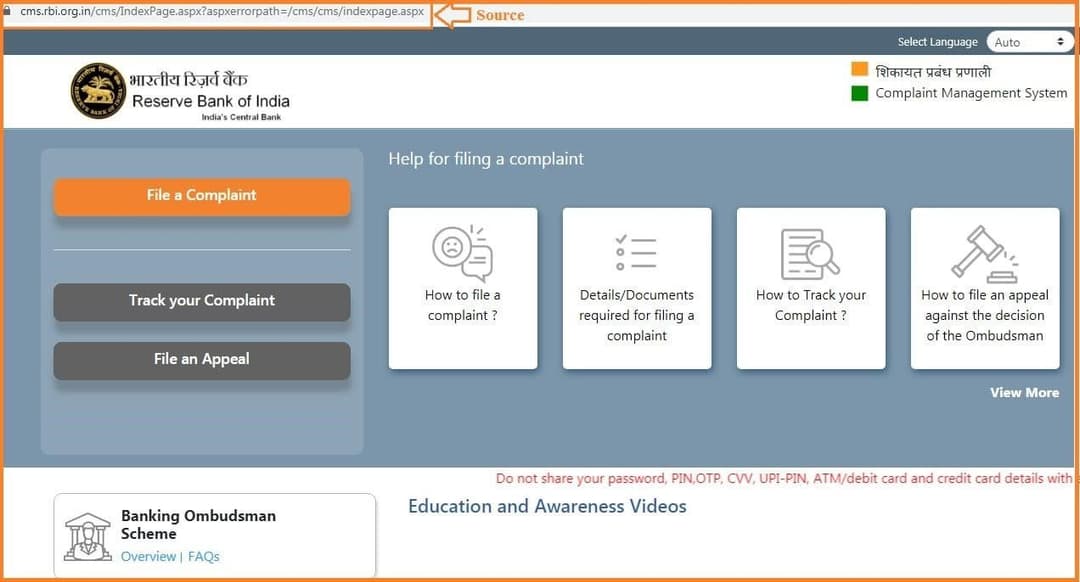Screen dimensions: 1080x582
Task: Click the Banking Ombudsman building icon
Action: [x=87, y=536]
